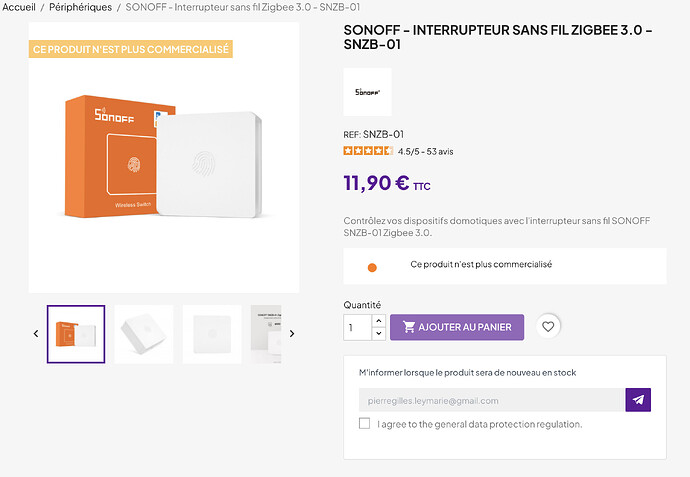The height and width of the screenshot is (477, 690).
Task: Click the next thumbnail arrow
Action: click(292, 334)
